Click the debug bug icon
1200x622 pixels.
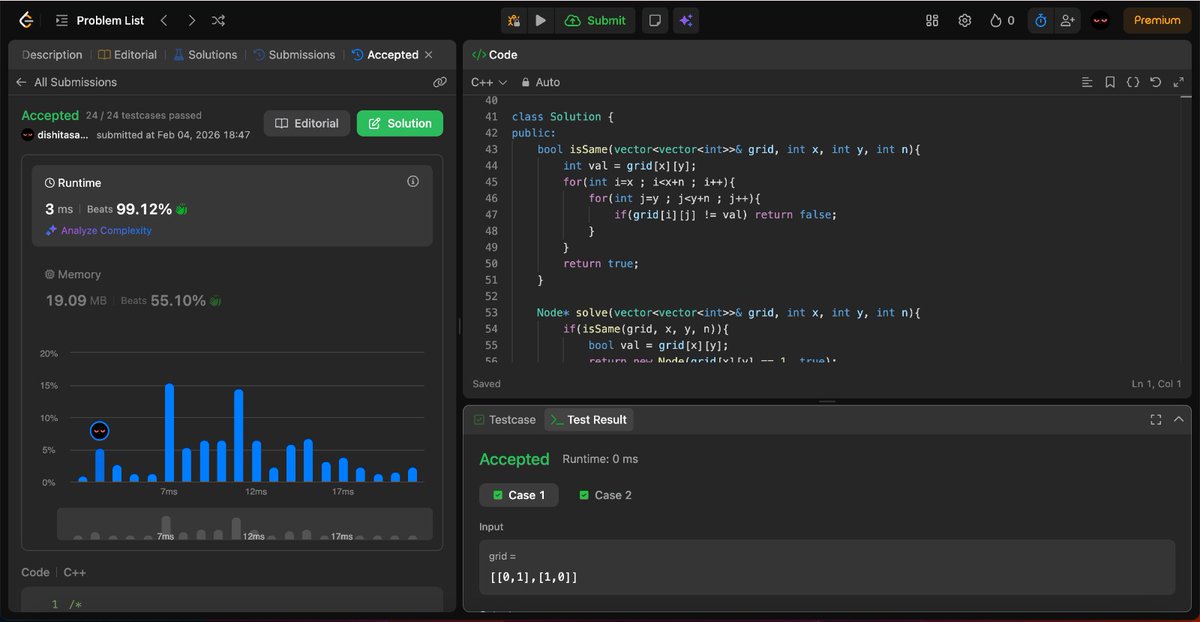coord(514,20)
